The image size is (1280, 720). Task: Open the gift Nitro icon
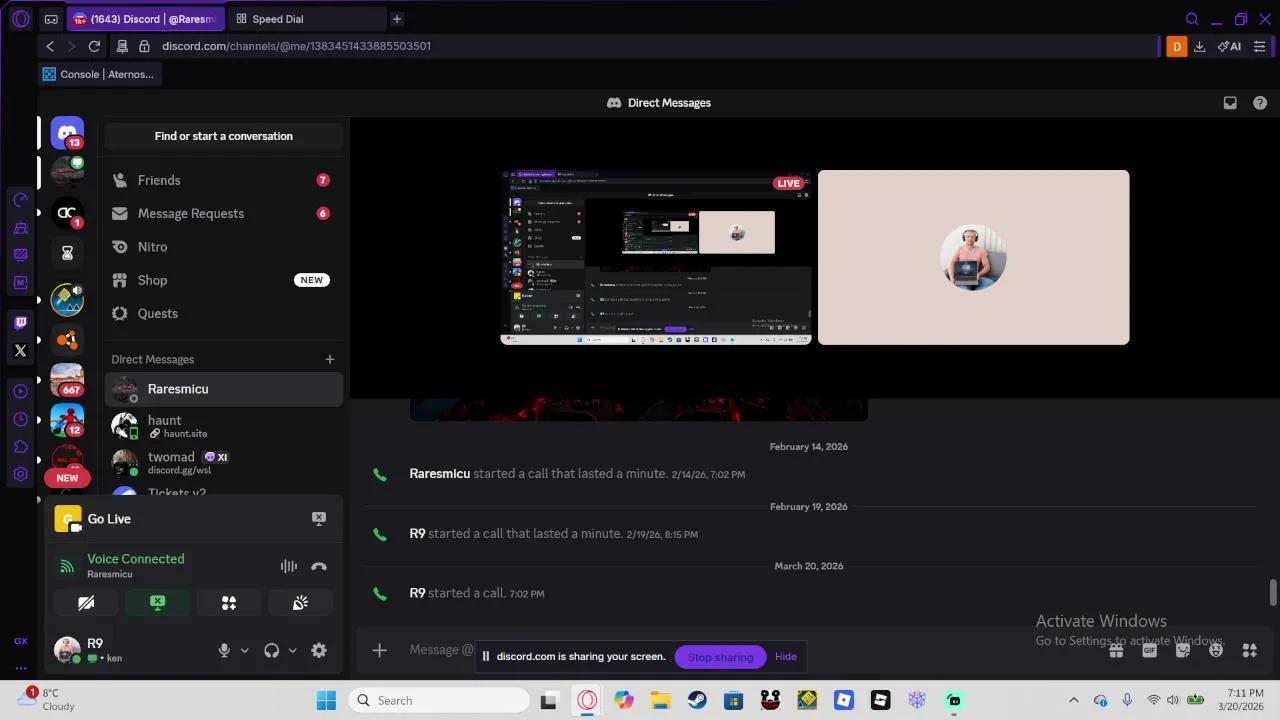click(1116, 651)
